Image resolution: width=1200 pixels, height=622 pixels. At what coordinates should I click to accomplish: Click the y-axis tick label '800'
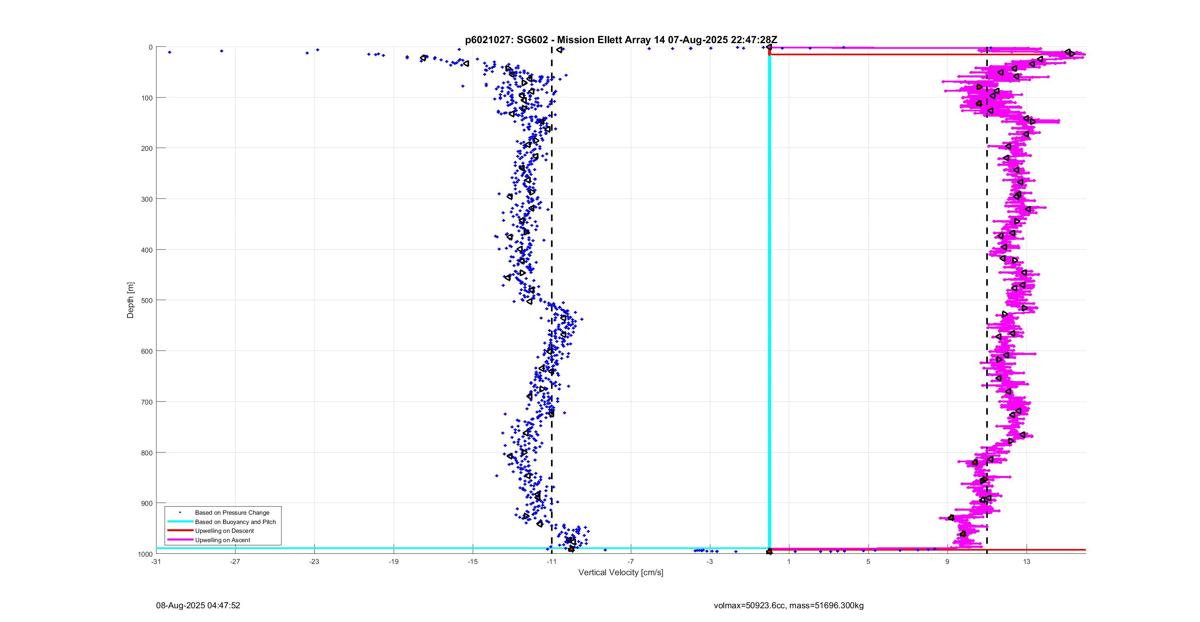coord(146,453)
